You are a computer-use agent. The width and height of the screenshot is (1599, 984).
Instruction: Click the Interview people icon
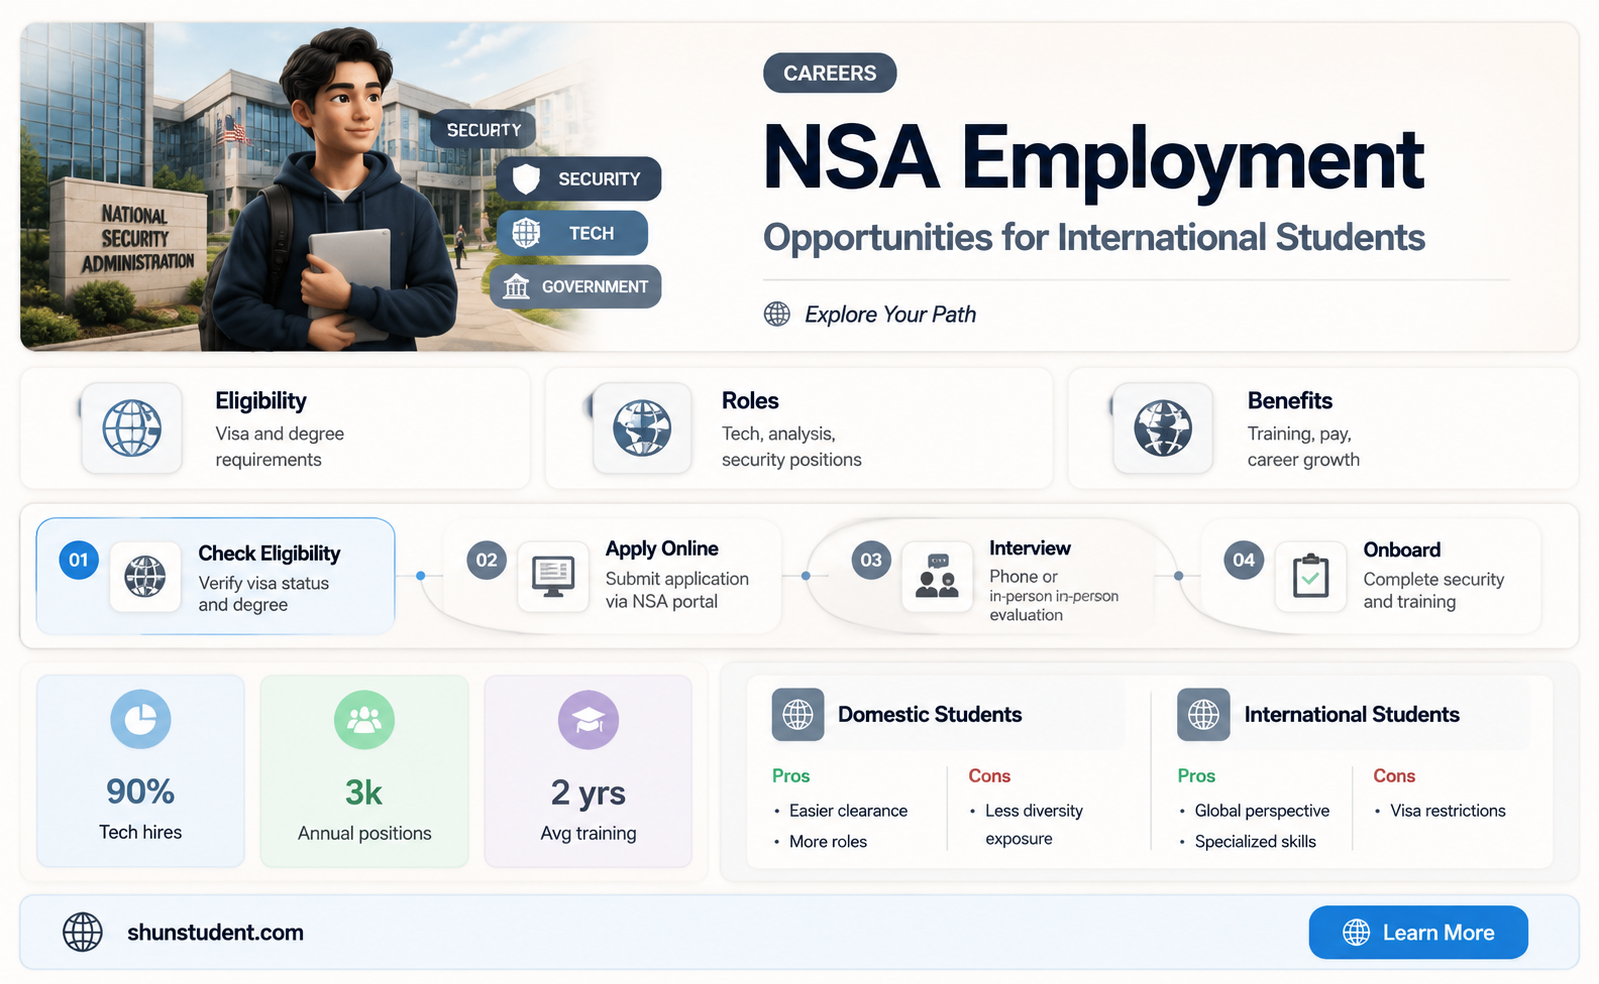click(x=937, y=577)
